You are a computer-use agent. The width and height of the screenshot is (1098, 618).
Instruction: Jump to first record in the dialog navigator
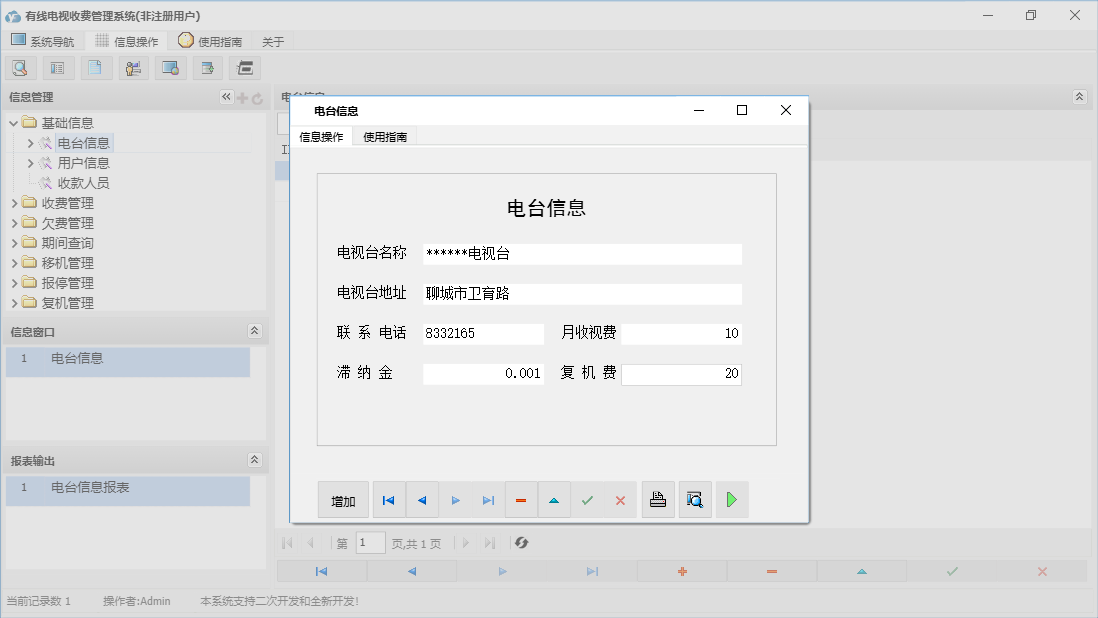(x=388, y=500)
